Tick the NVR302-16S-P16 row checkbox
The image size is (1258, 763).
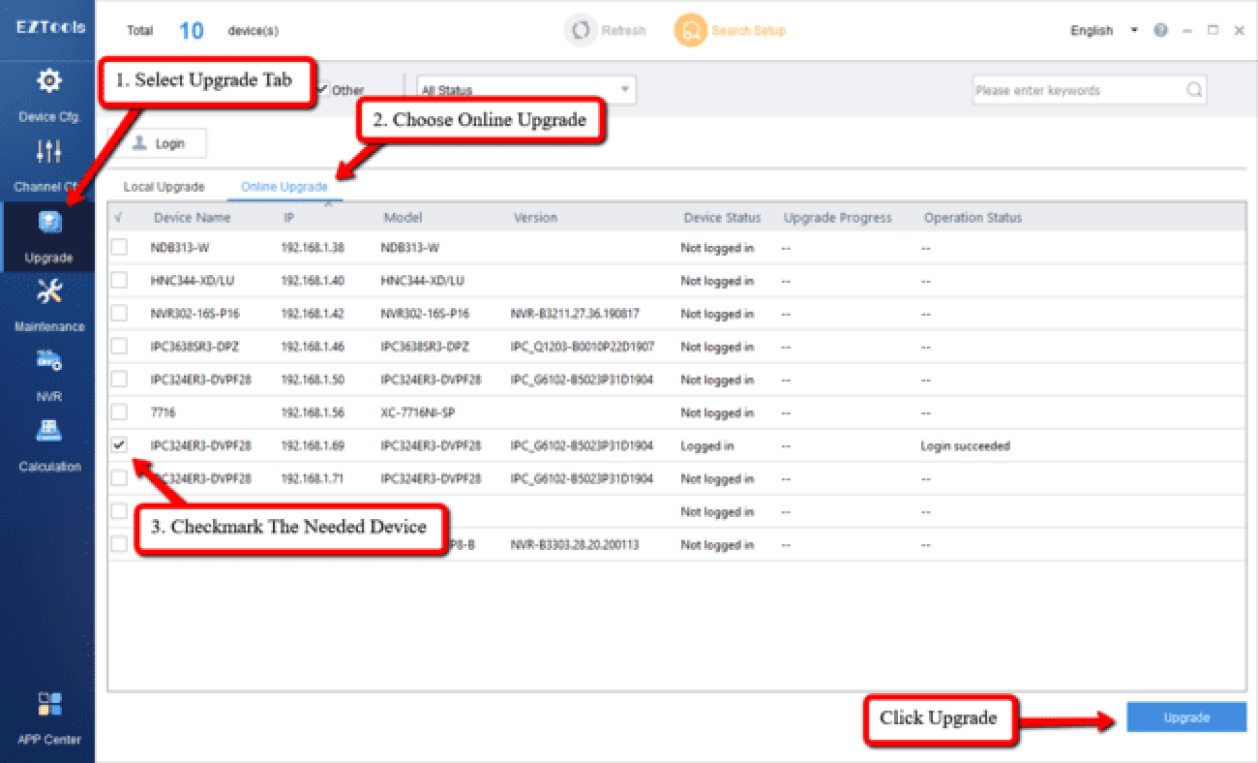pos(119,314)
